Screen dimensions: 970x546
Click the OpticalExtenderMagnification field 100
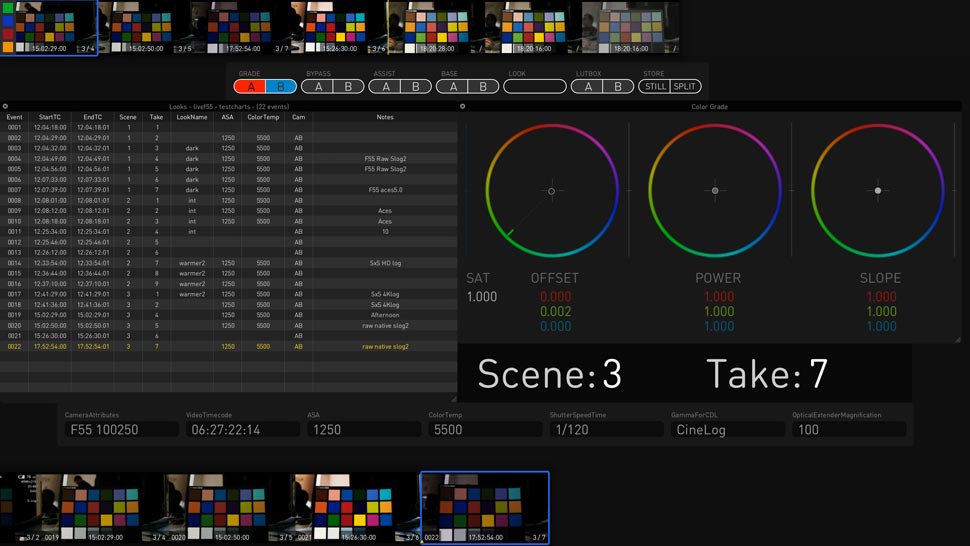849,430
